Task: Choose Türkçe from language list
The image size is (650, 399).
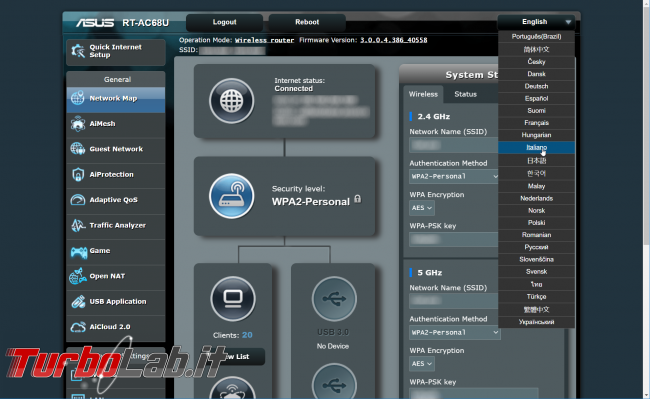Action: coord(536,297)
